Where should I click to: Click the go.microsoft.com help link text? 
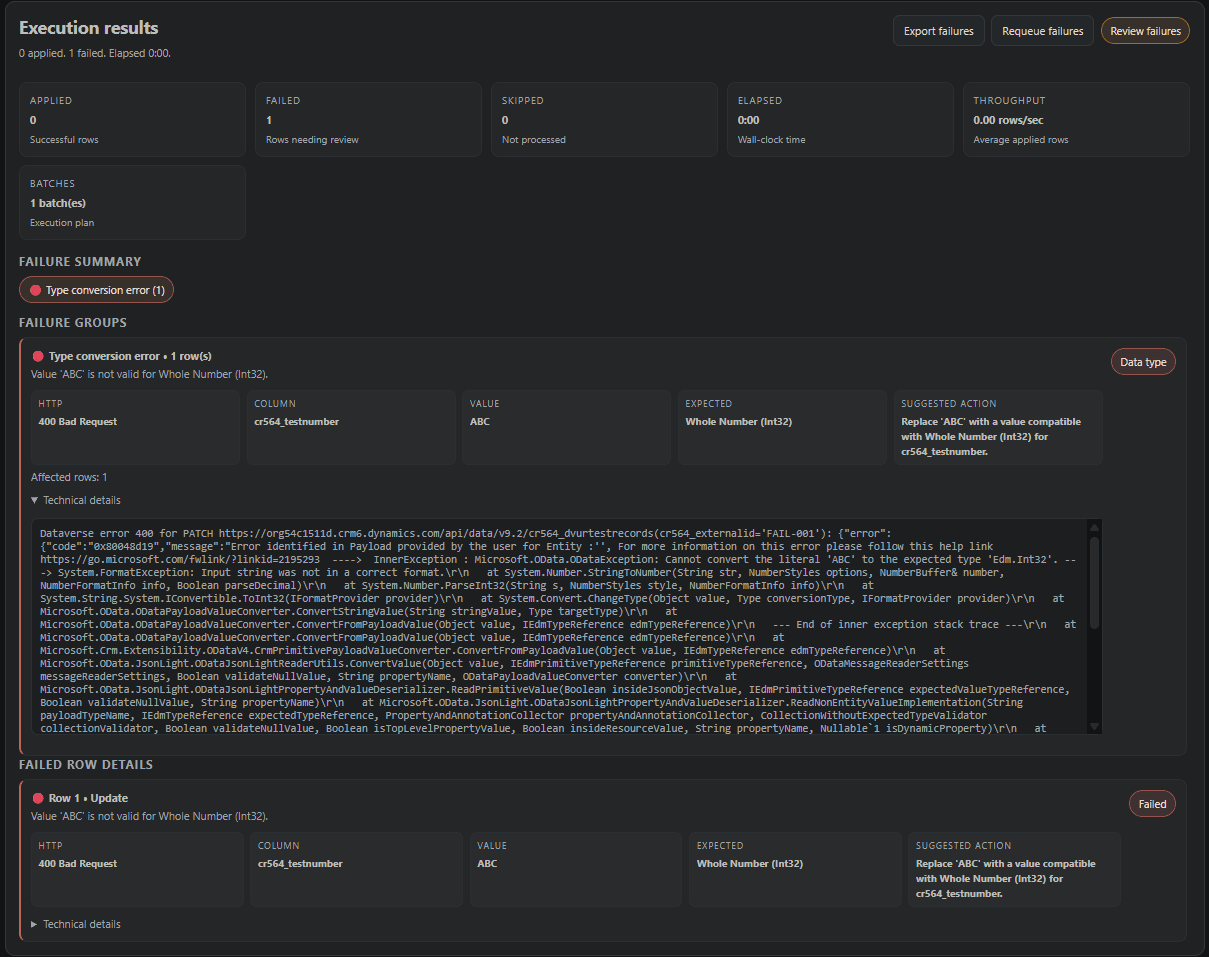tap(180, 560)
